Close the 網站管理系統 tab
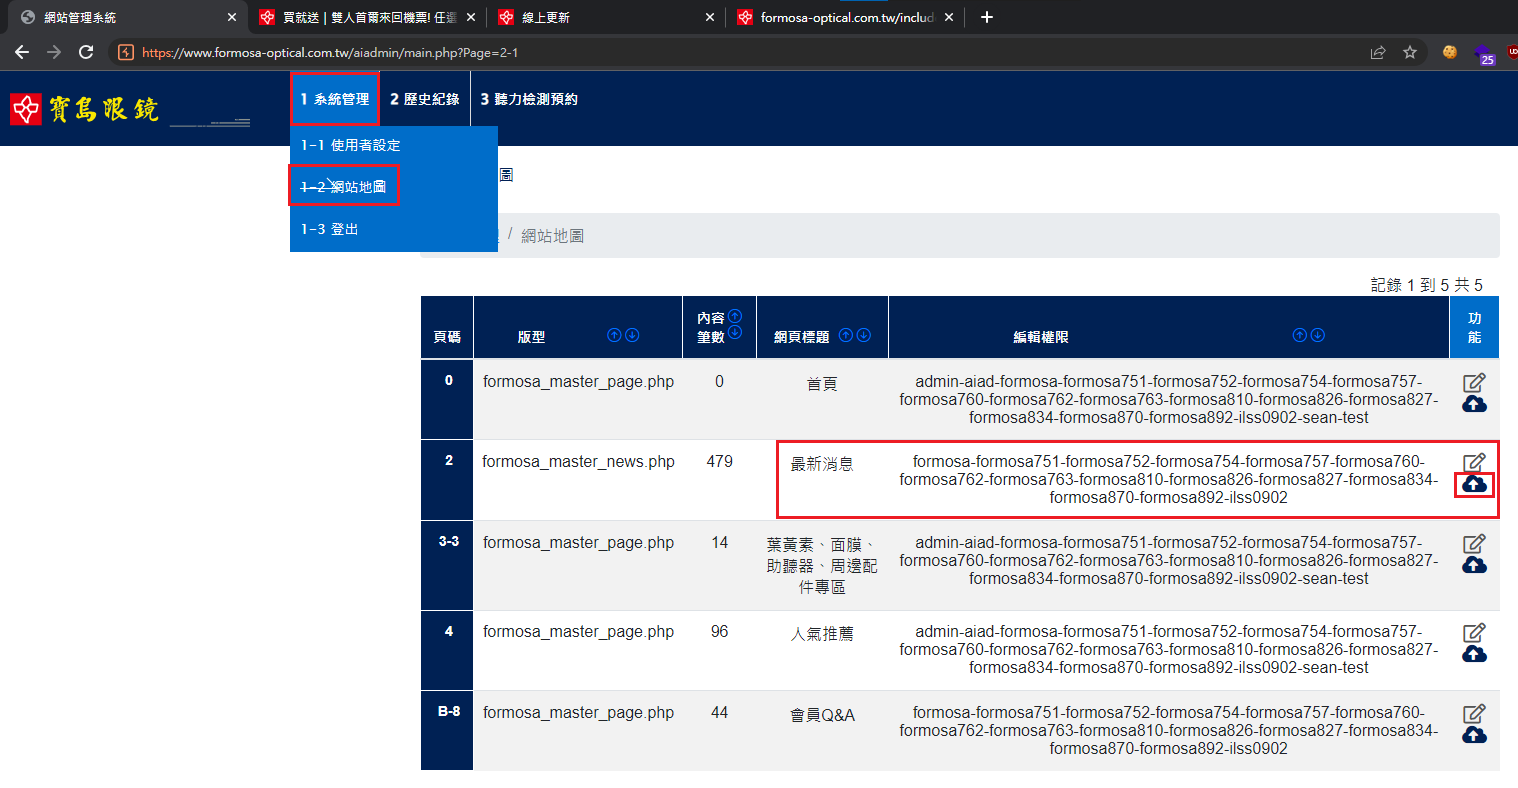Viewport: 1518px width, 788px height. point(231,17)
